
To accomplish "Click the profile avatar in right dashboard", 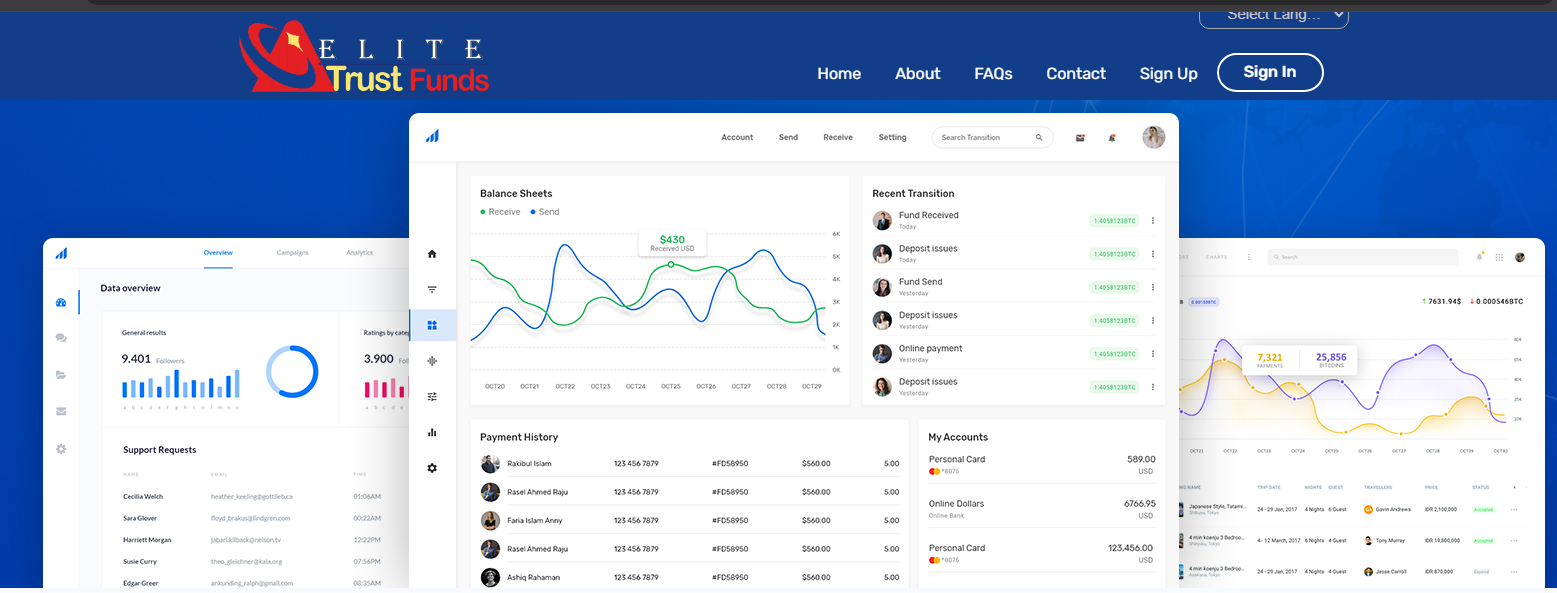I will (1520, 257).
